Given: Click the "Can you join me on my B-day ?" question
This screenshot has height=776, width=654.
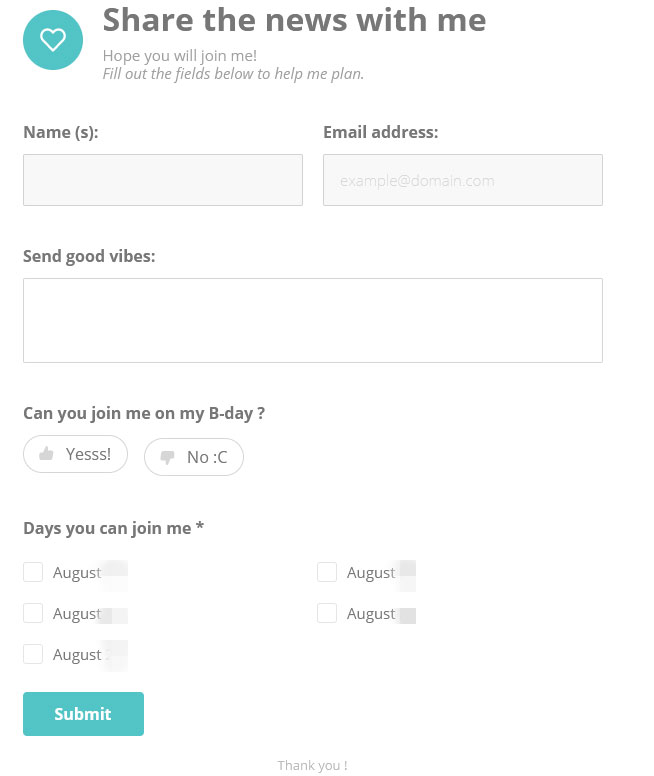Looking at the screenshot, I should pos(144,413).
